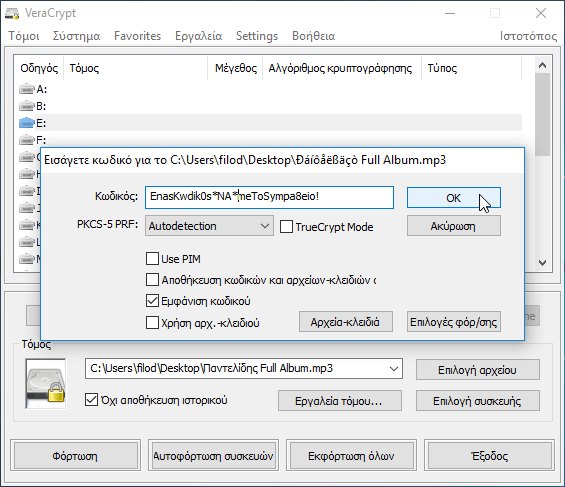
Task: Click Επιλογές φόρ/σης button
Action: click(454, 322)
